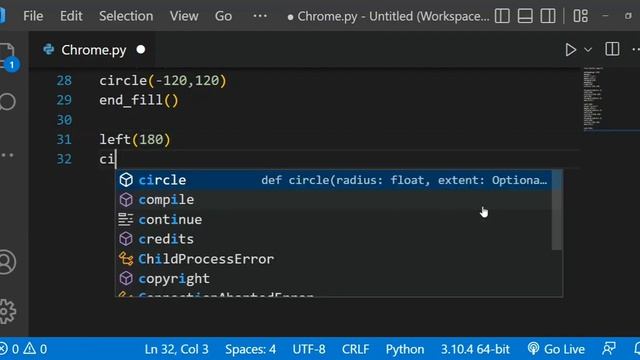
Task: Choose the compile suggestion
Action: 334,200
